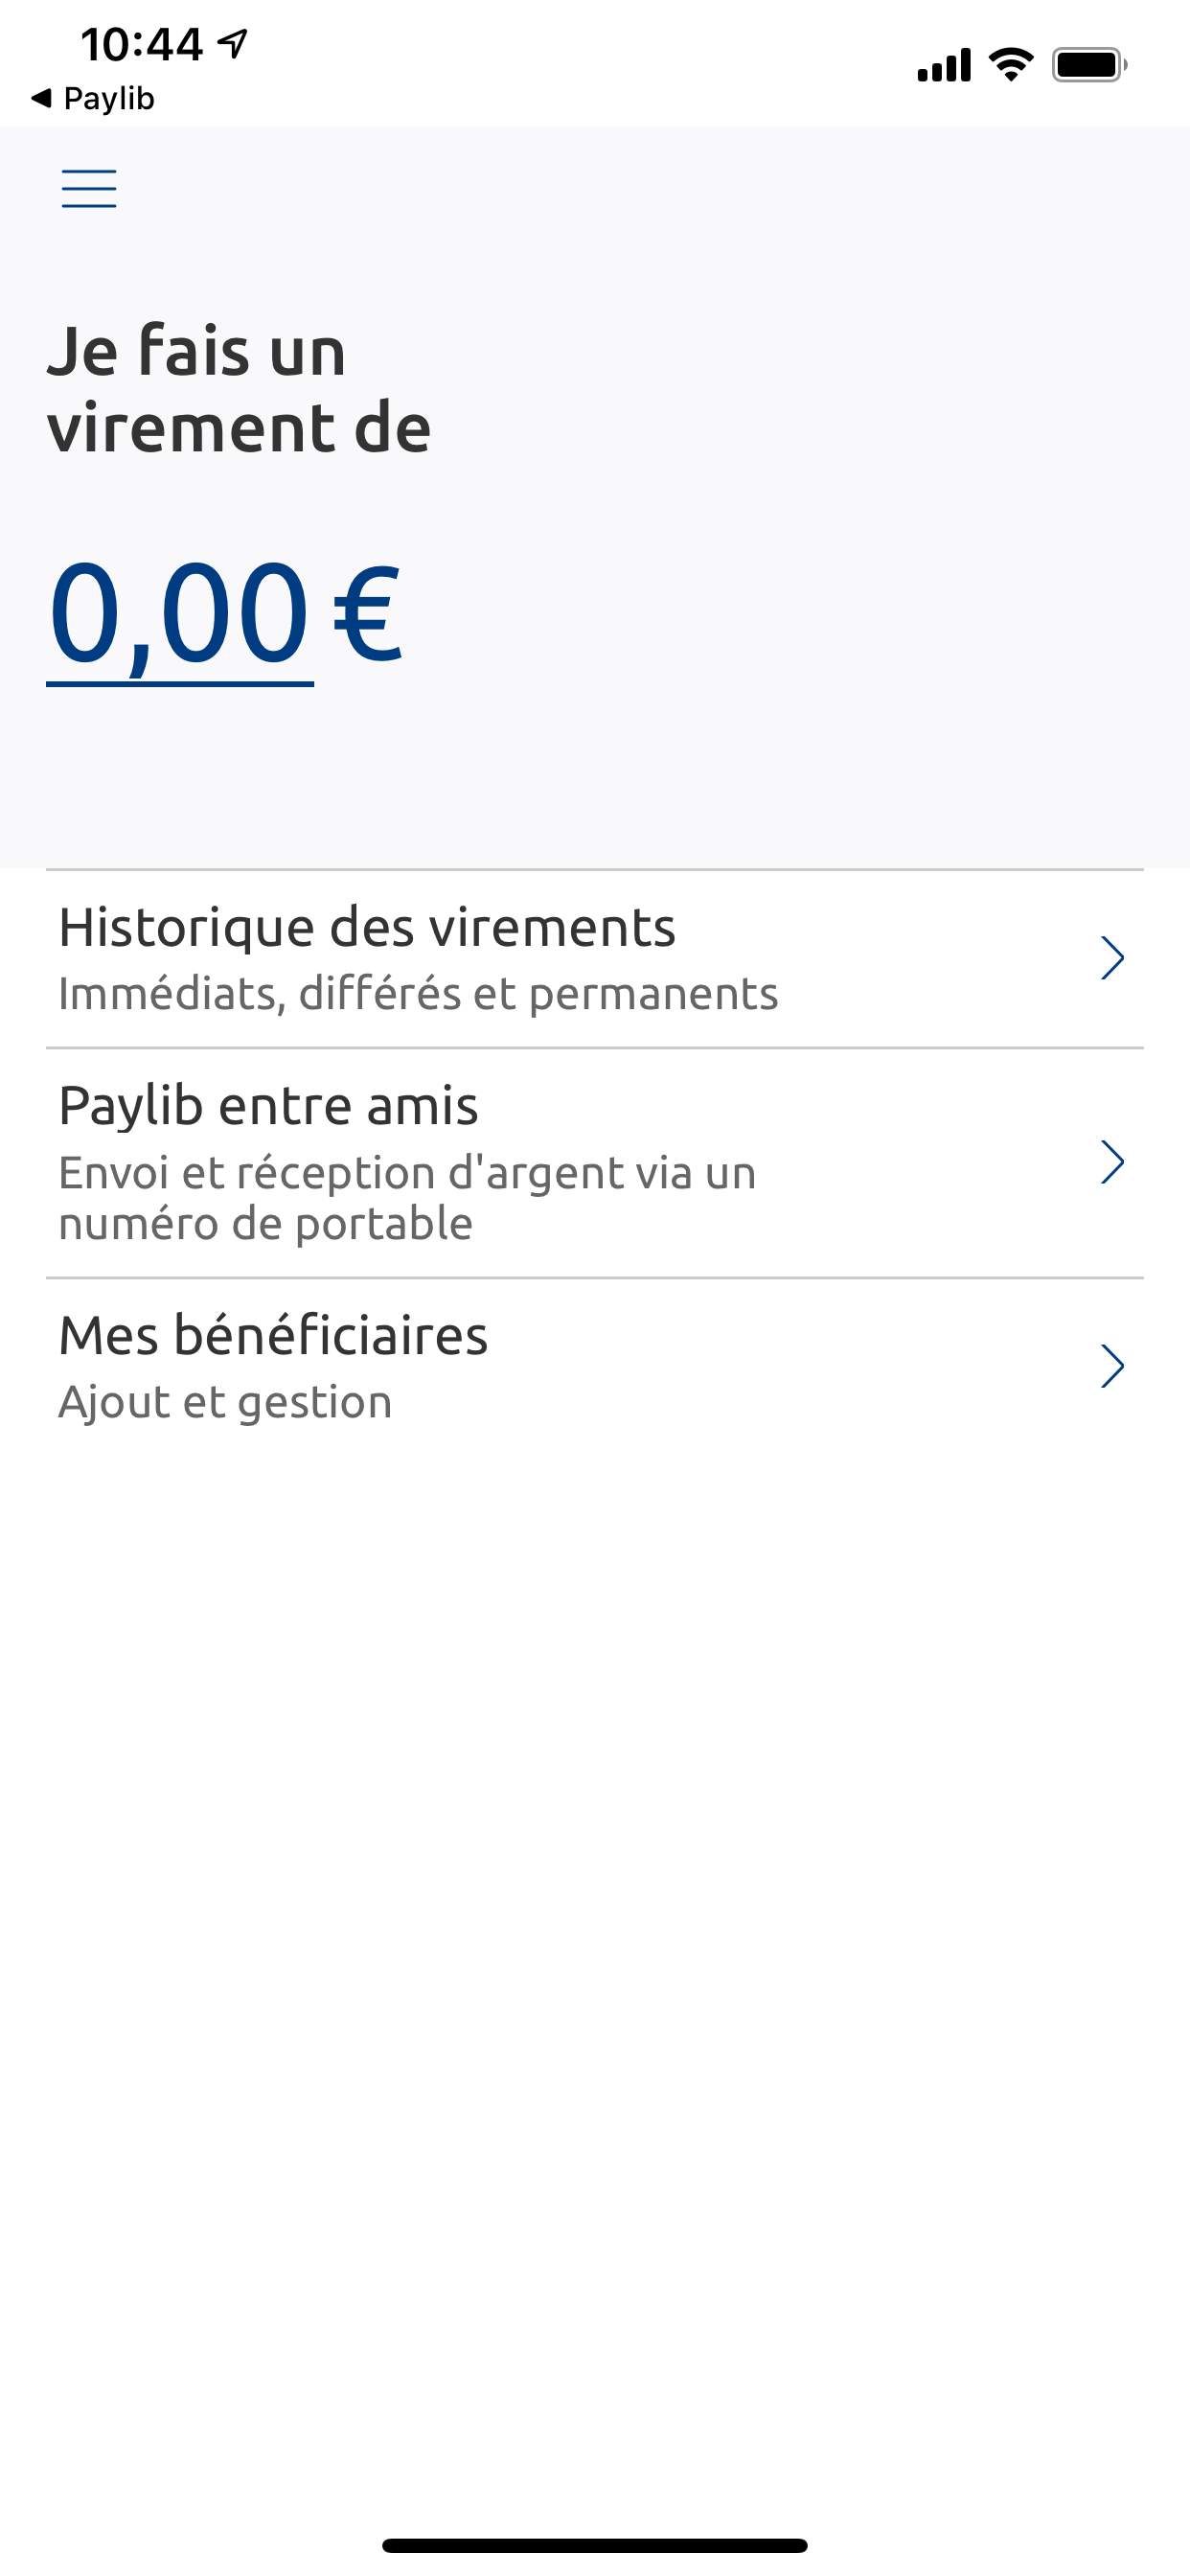
Task: Go to Mes bénéficiaires
Action: pos(273,1336)
